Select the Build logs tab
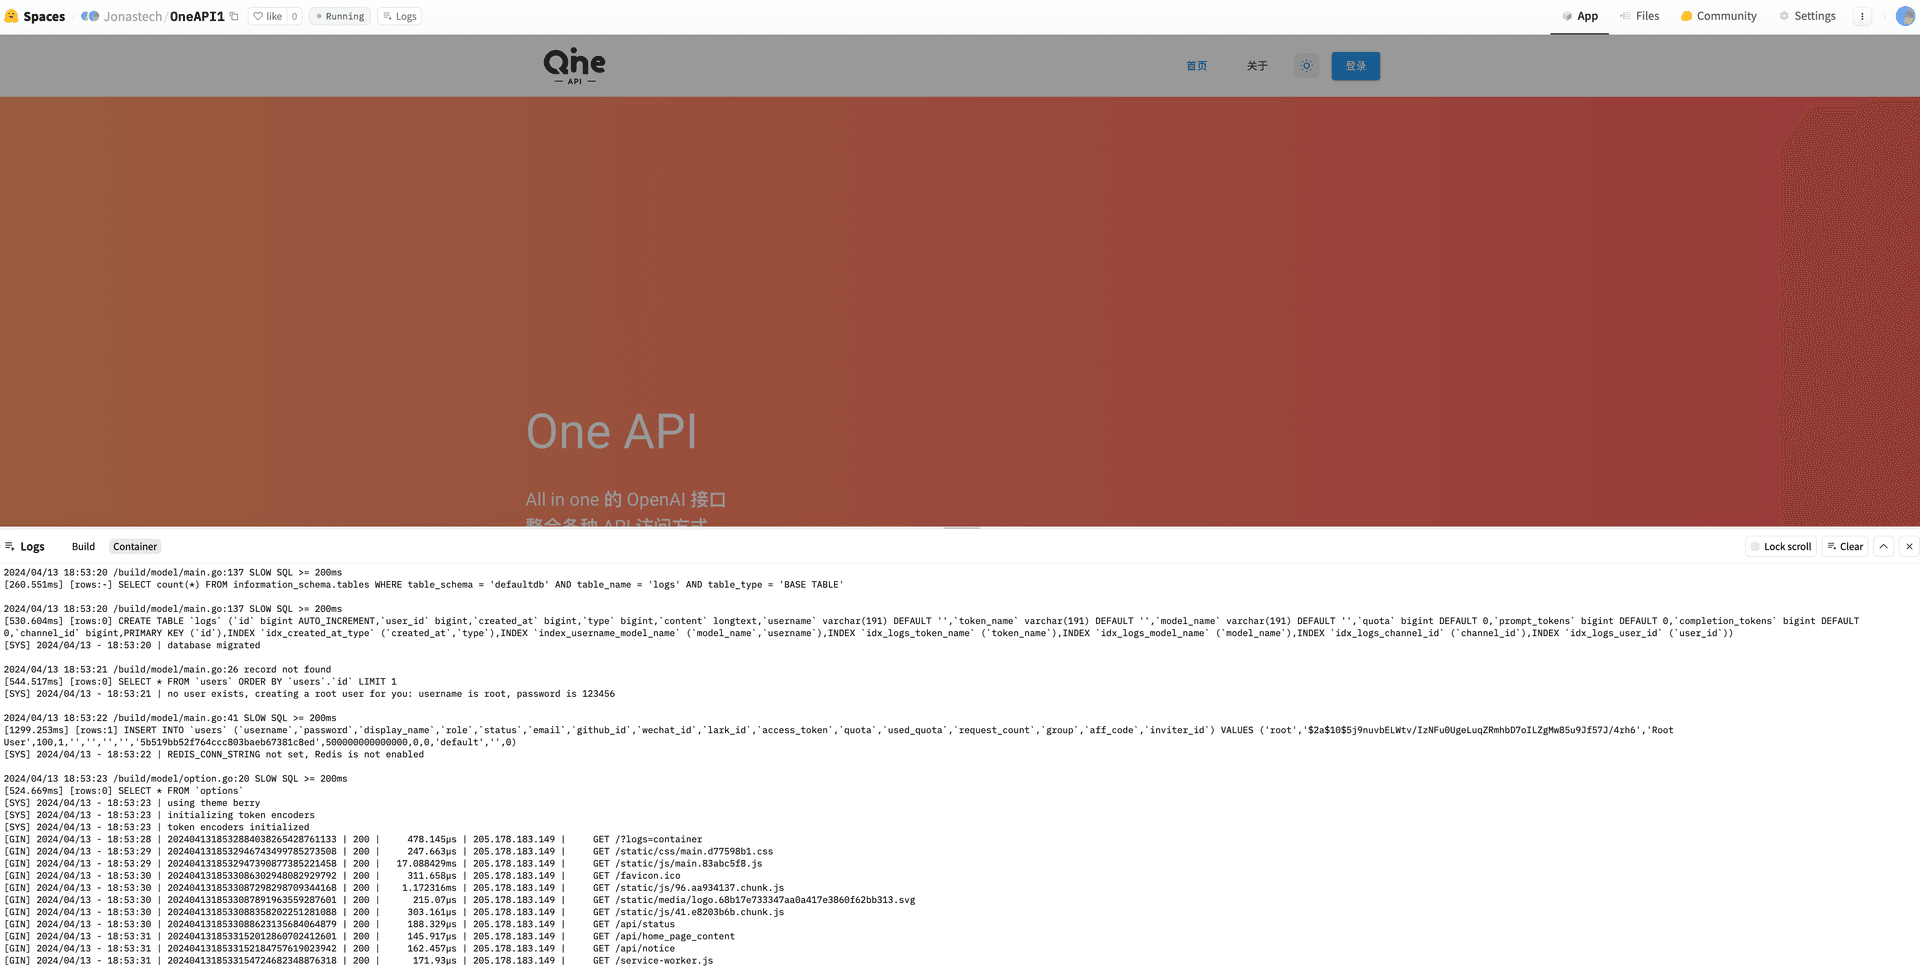The image size is (1920, 969). coord(83,547)
